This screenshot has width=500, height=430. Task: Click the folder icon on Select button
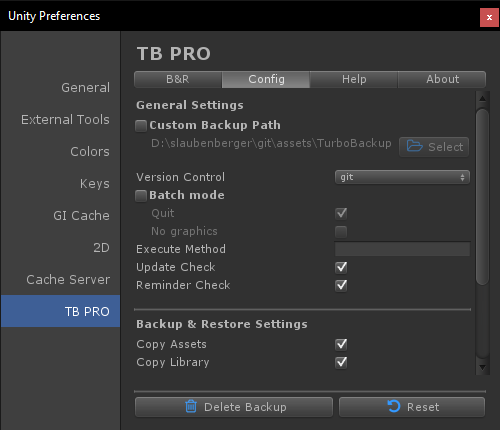tap(414, 146)
